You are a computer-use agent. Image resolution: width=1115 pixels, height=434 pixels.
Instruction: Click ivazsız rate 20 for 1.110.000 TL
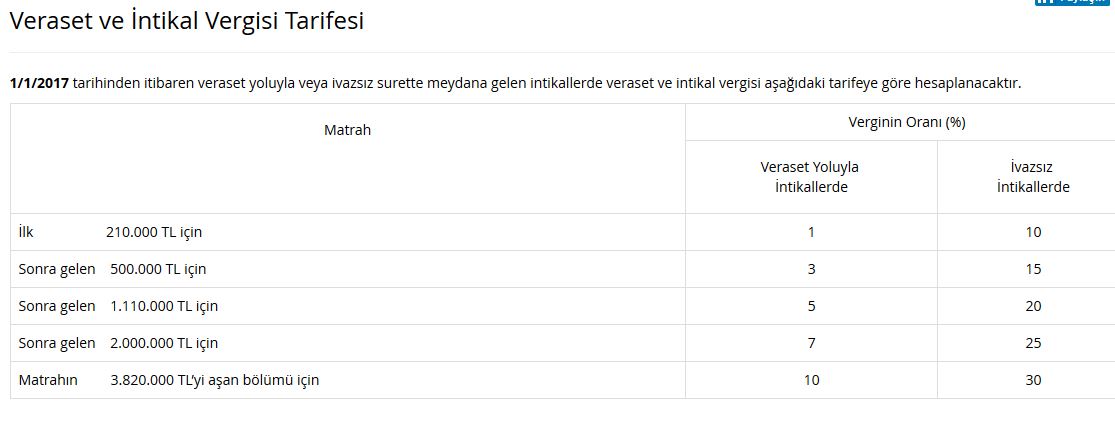(1033, 306)
